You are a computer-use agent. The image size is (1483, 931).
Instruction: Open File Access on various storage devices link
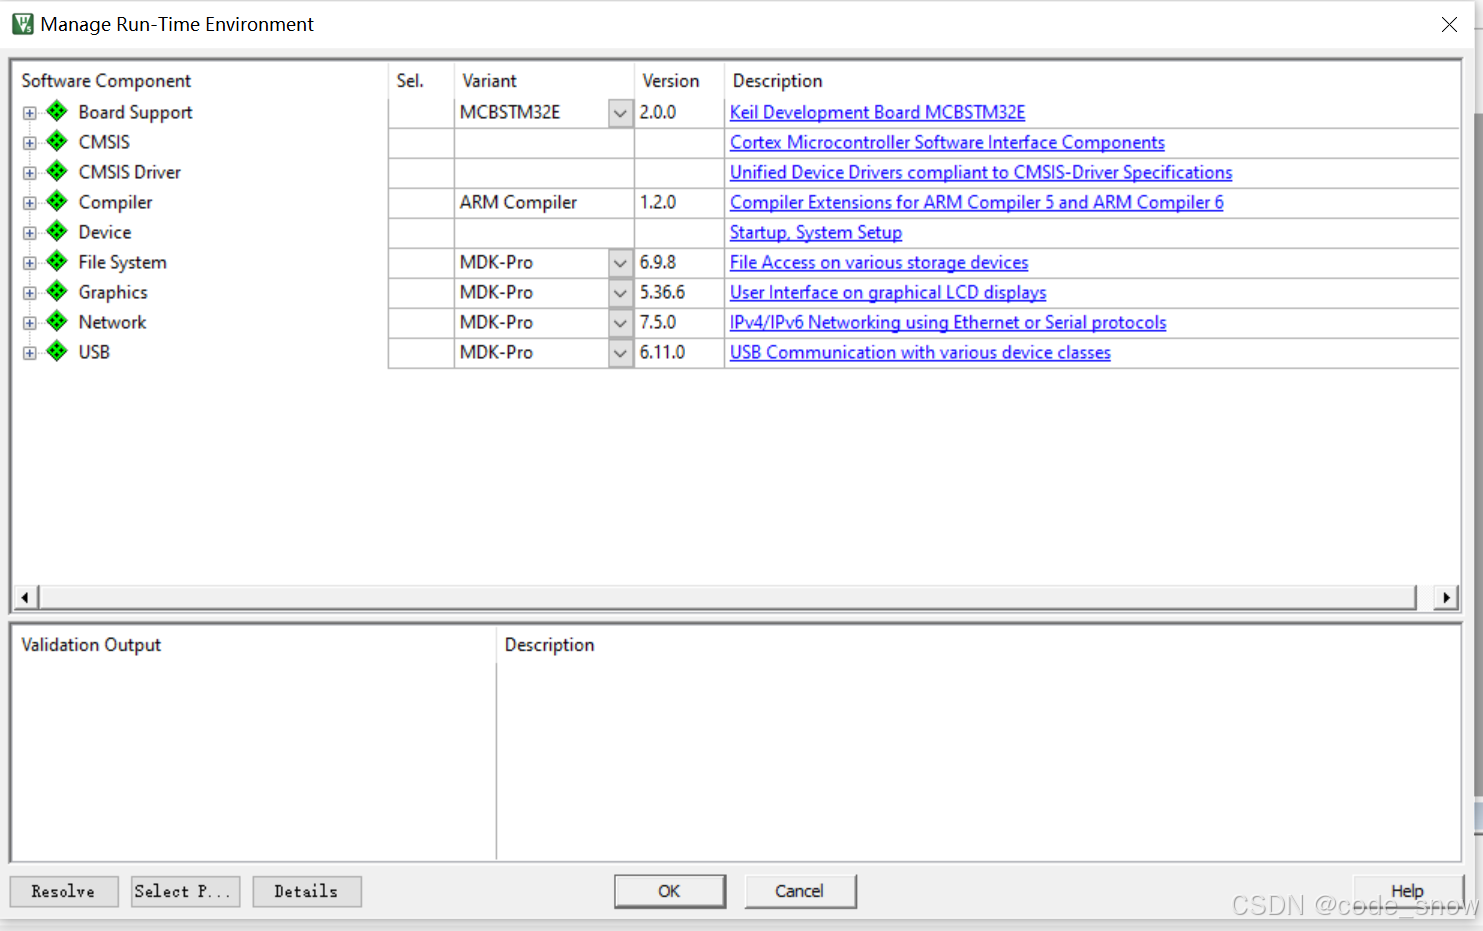point(879,263)
